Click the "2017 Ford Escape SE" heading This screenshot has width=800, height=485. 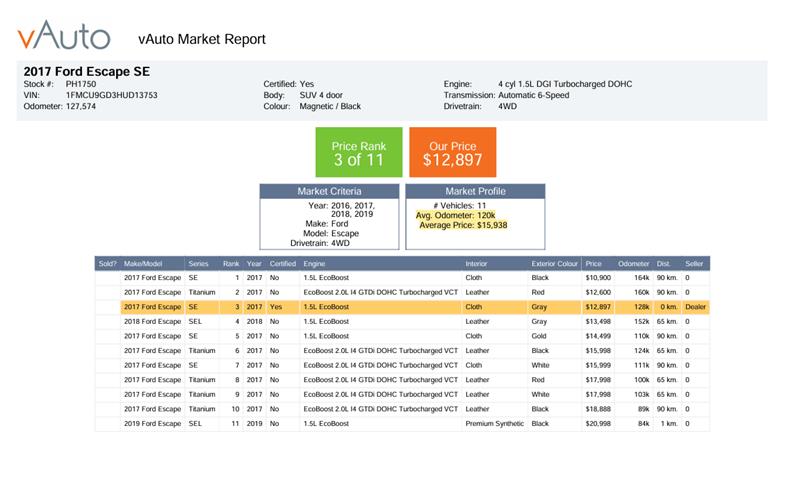tap(87, 71)
